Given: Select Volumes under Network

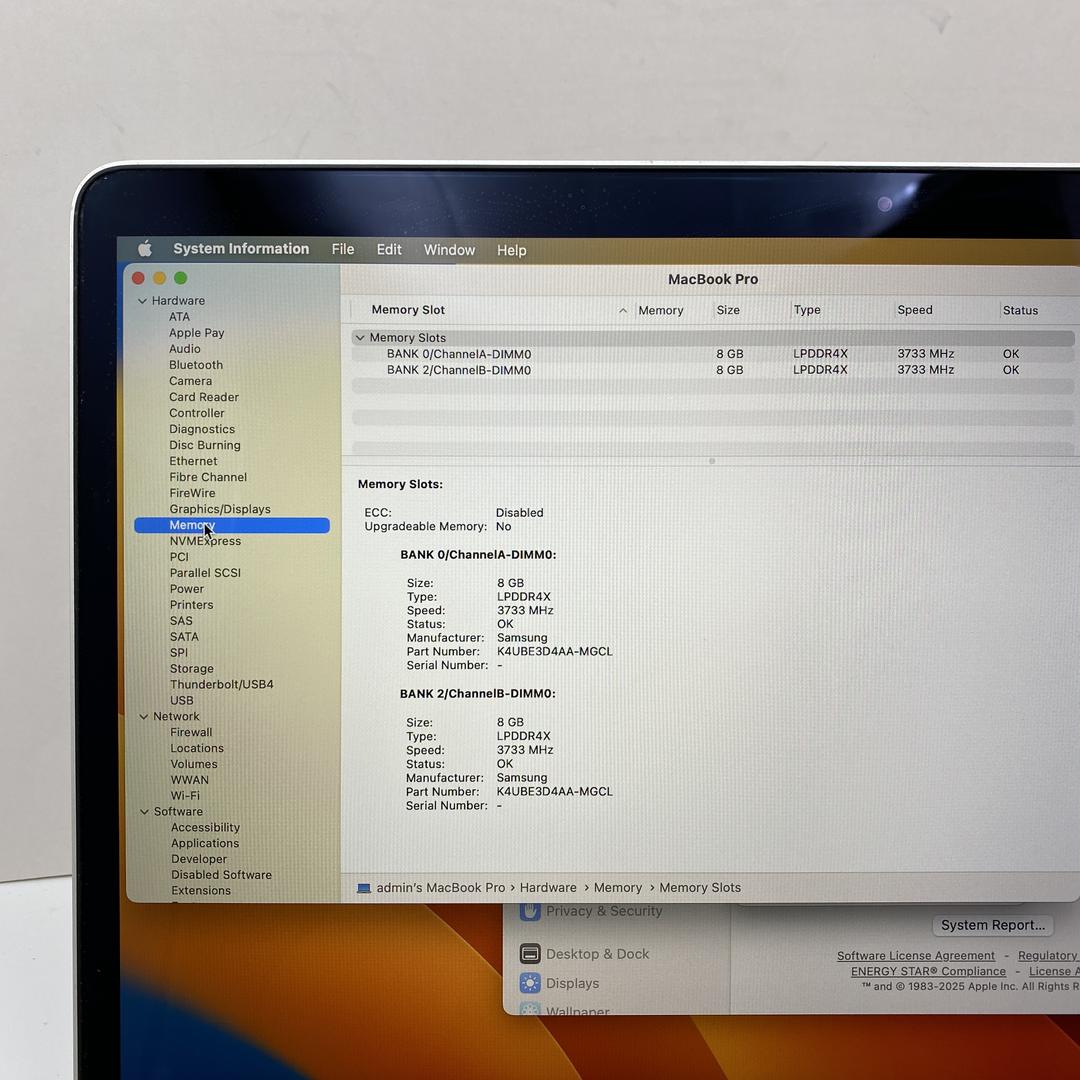Looking at the screenshot, I should click(x=194, y=764).
